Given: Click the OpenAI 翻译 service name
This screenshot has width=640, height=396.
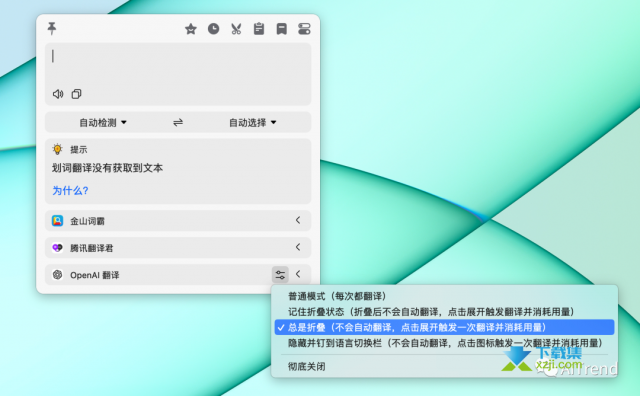Looking at the screenshot, I should click(95, 275).
